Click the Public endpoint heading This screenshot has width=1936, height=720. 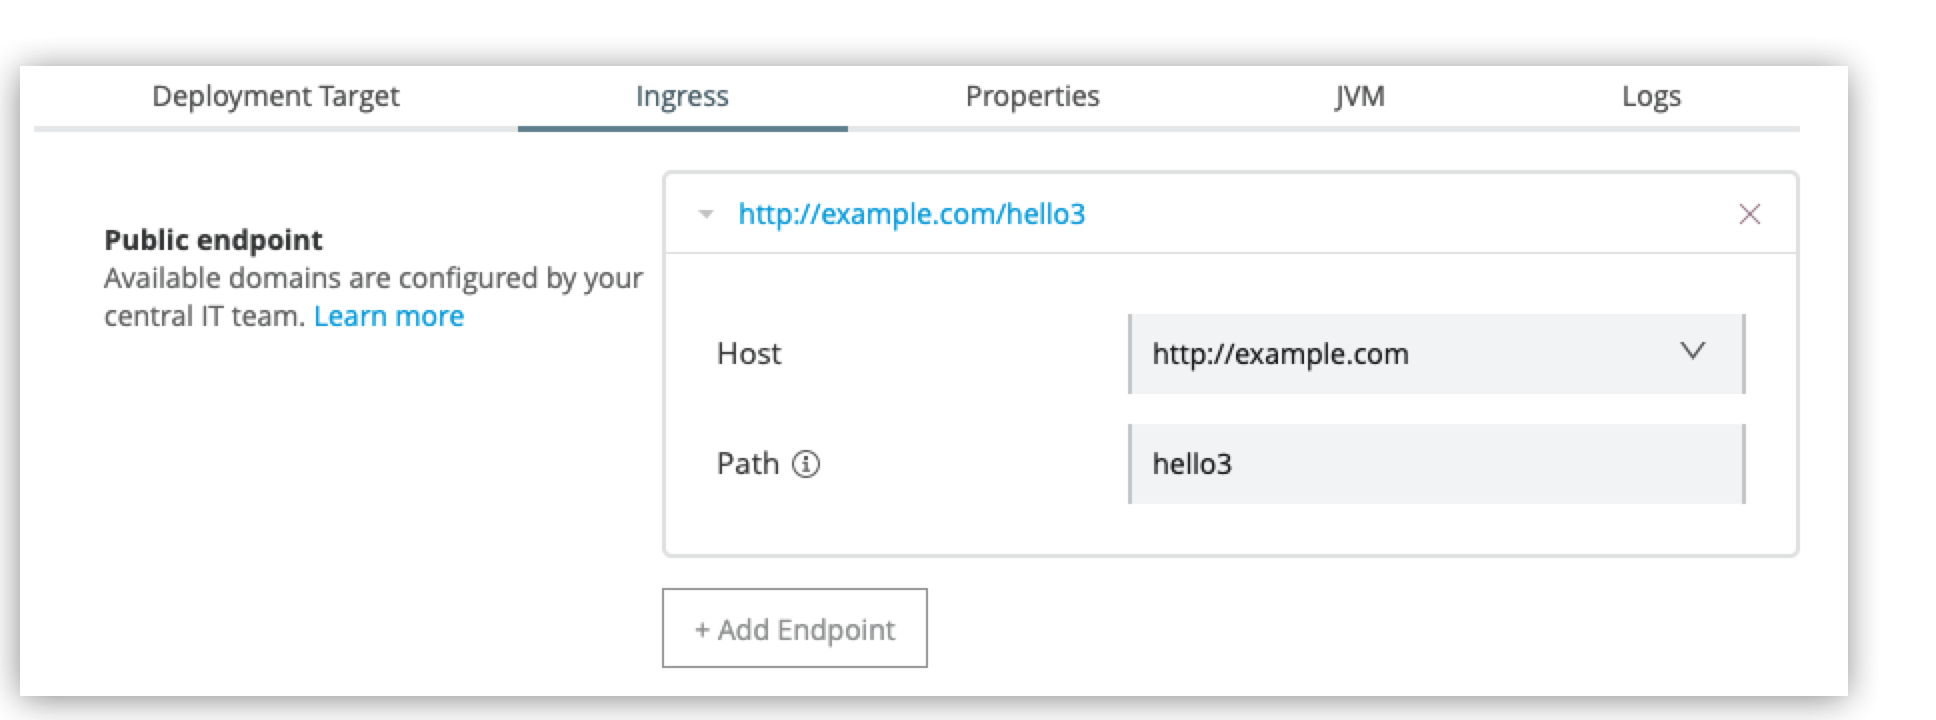click(x=212, y=240)
